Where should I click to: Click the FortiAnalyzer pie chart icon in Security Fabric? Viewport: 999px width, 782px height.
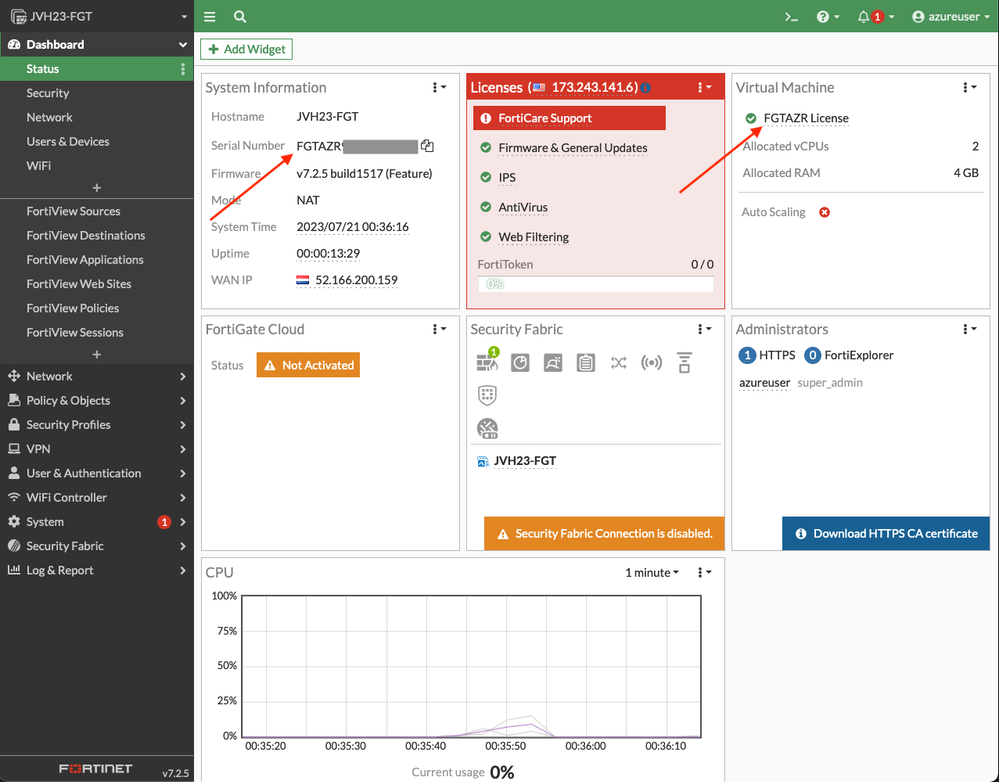point(520,363)
